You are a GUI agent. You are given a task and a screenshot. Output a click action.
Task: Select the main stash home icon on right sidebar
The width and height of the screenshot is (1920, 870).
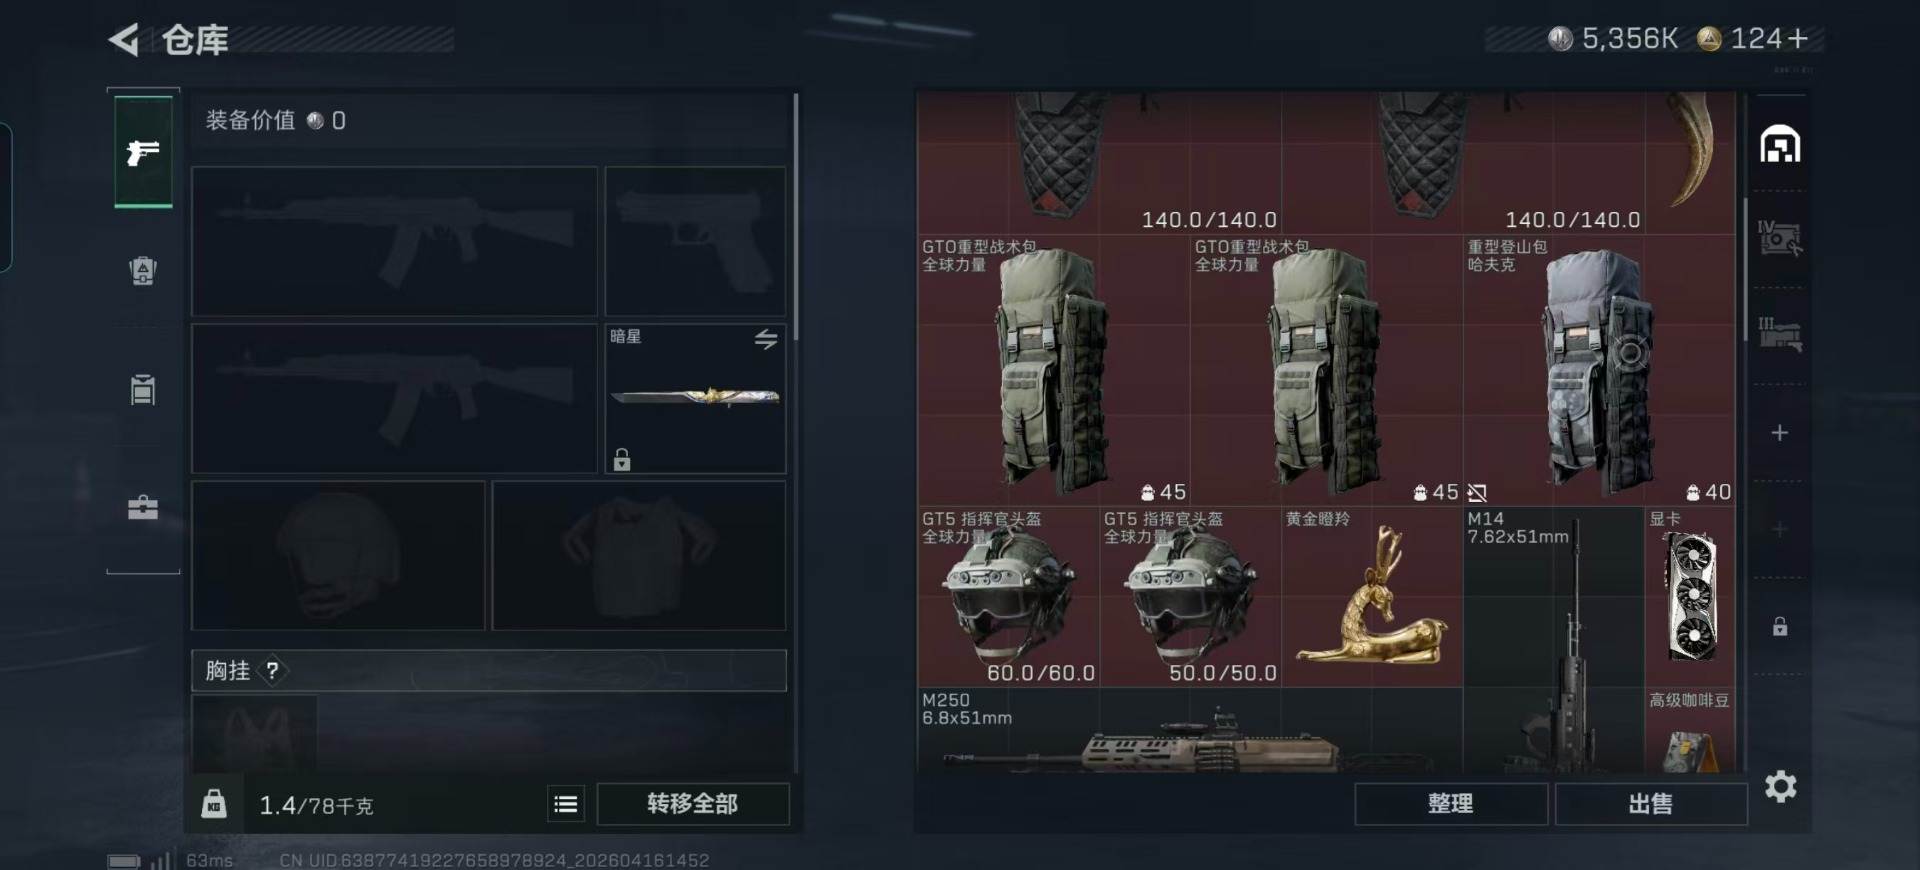click(1780, 145)
